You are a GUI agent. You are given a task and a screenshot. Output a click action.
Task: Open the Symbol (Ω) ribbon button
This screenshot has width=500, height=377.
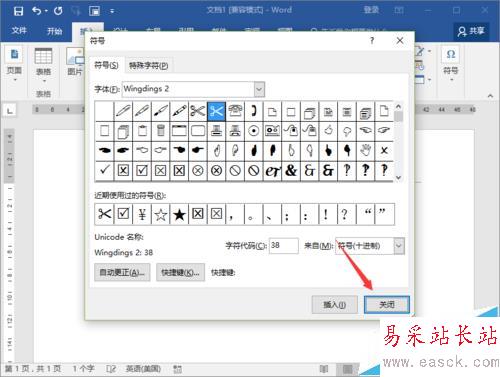[451, 62]
